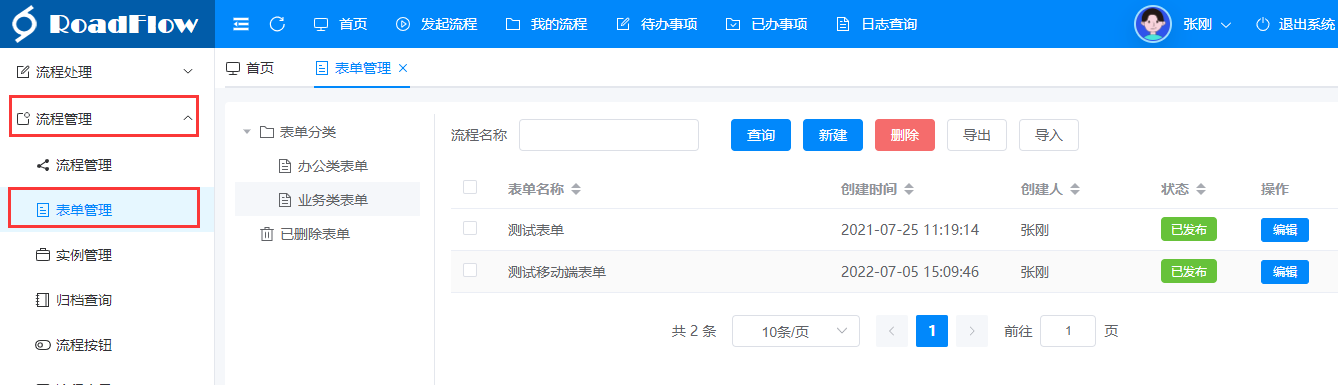This screenshot has width=1338, height=385.
Task: Check the box for 测试表单 row
Action: [470, 229]
